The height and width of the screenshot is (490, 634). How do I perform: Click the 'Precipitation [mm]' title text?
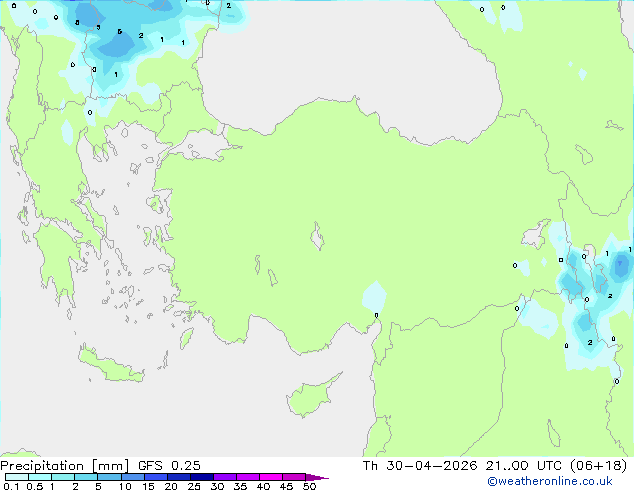pyautogui.click(x=65, y=466)
